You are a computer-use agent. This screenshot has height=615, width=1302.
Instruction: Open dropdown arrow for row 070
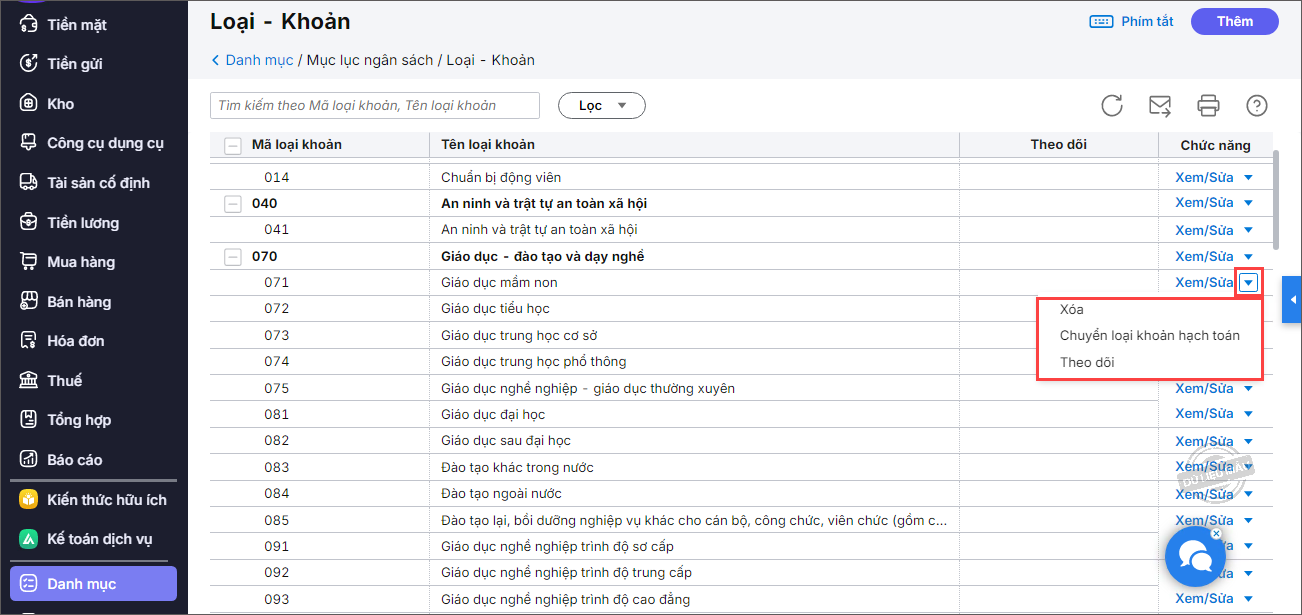pyautogui.click(x=1248, y=257)
